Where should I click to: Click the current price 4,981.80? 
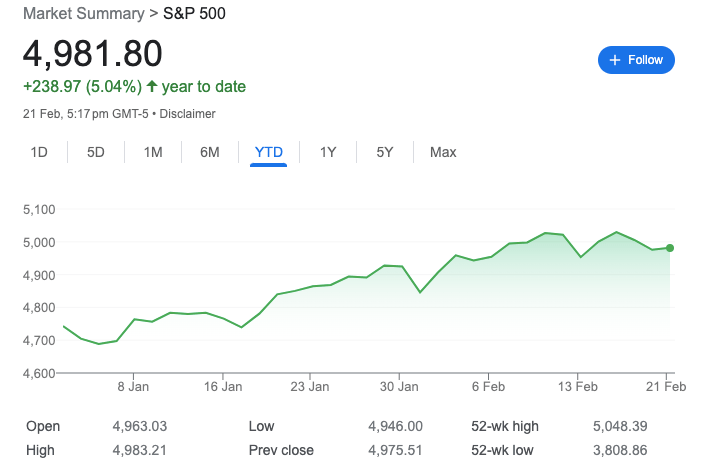(92, 53)
